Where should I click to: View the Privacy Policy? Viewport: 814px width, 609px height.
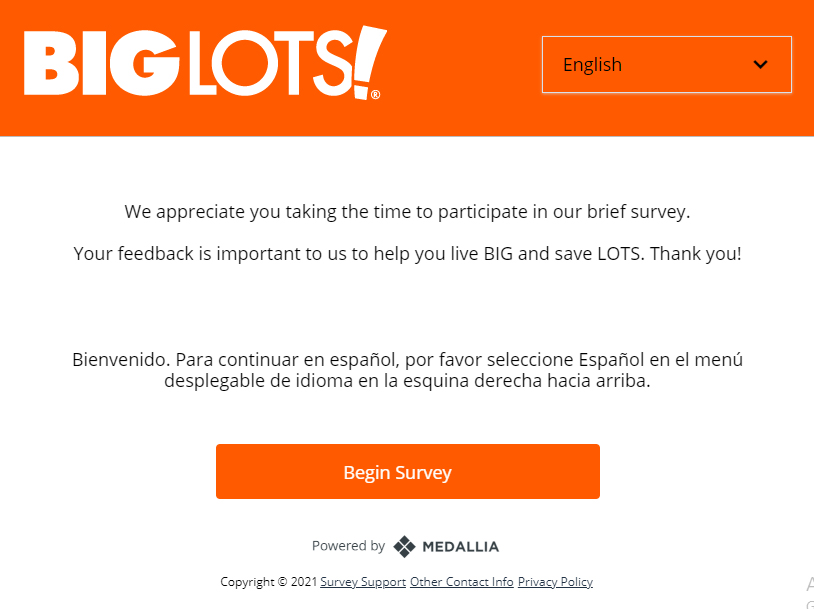click(555, 582)
